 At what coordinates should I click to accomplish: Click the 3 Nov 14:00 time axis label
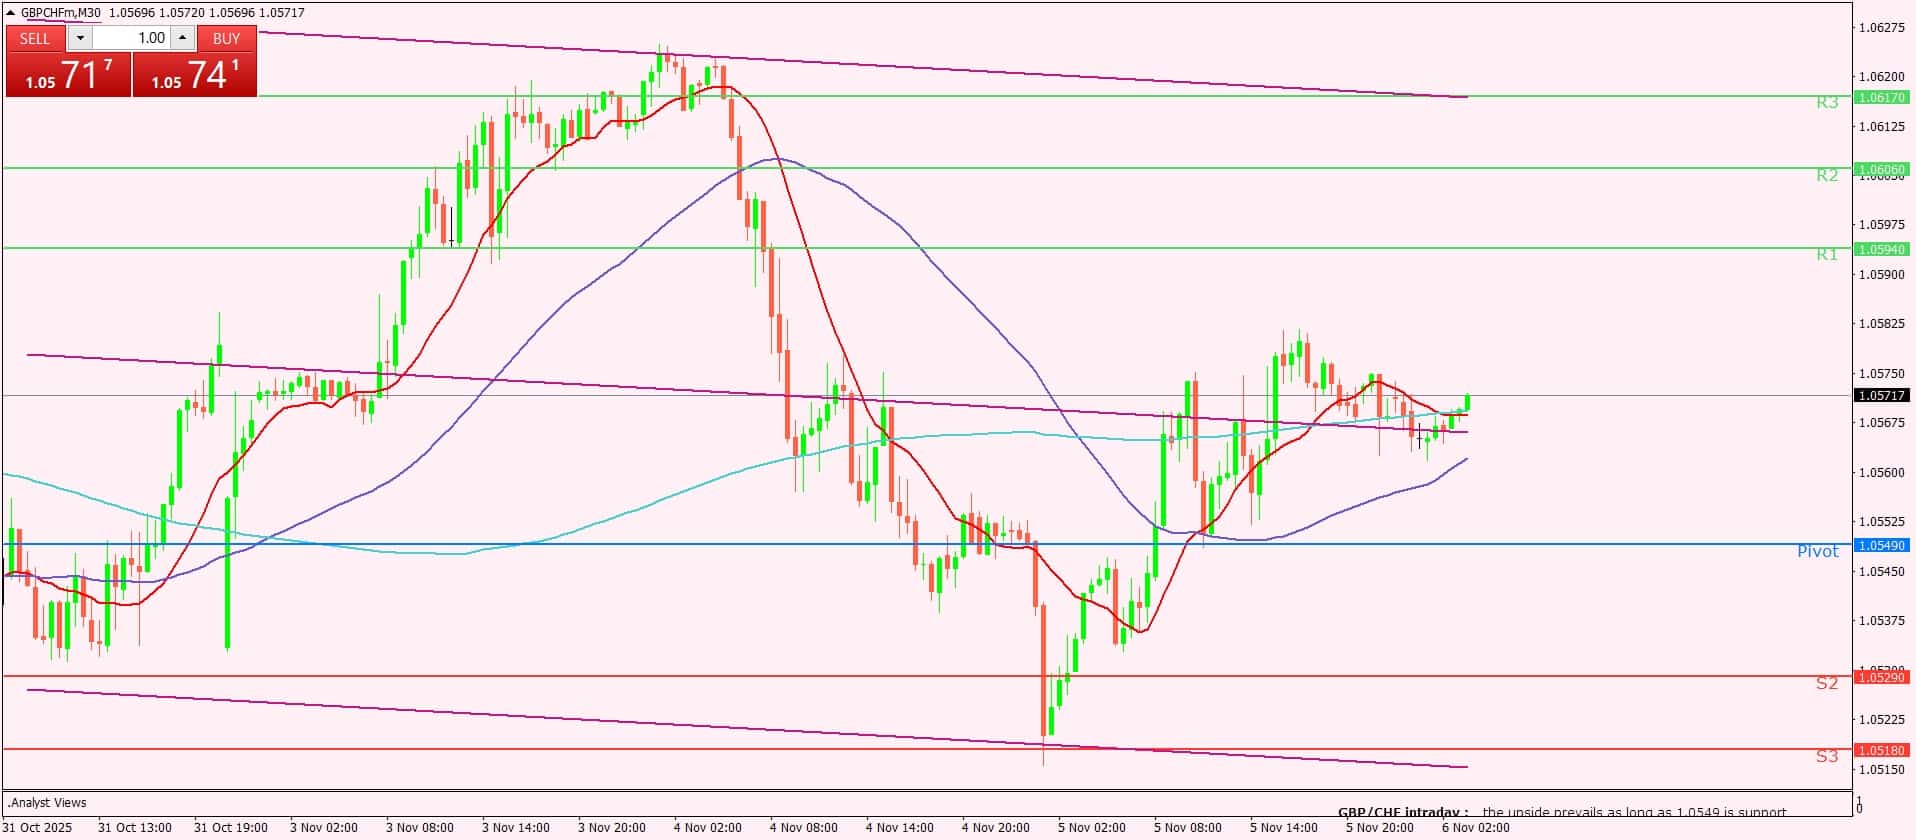(x=516, y=827)
